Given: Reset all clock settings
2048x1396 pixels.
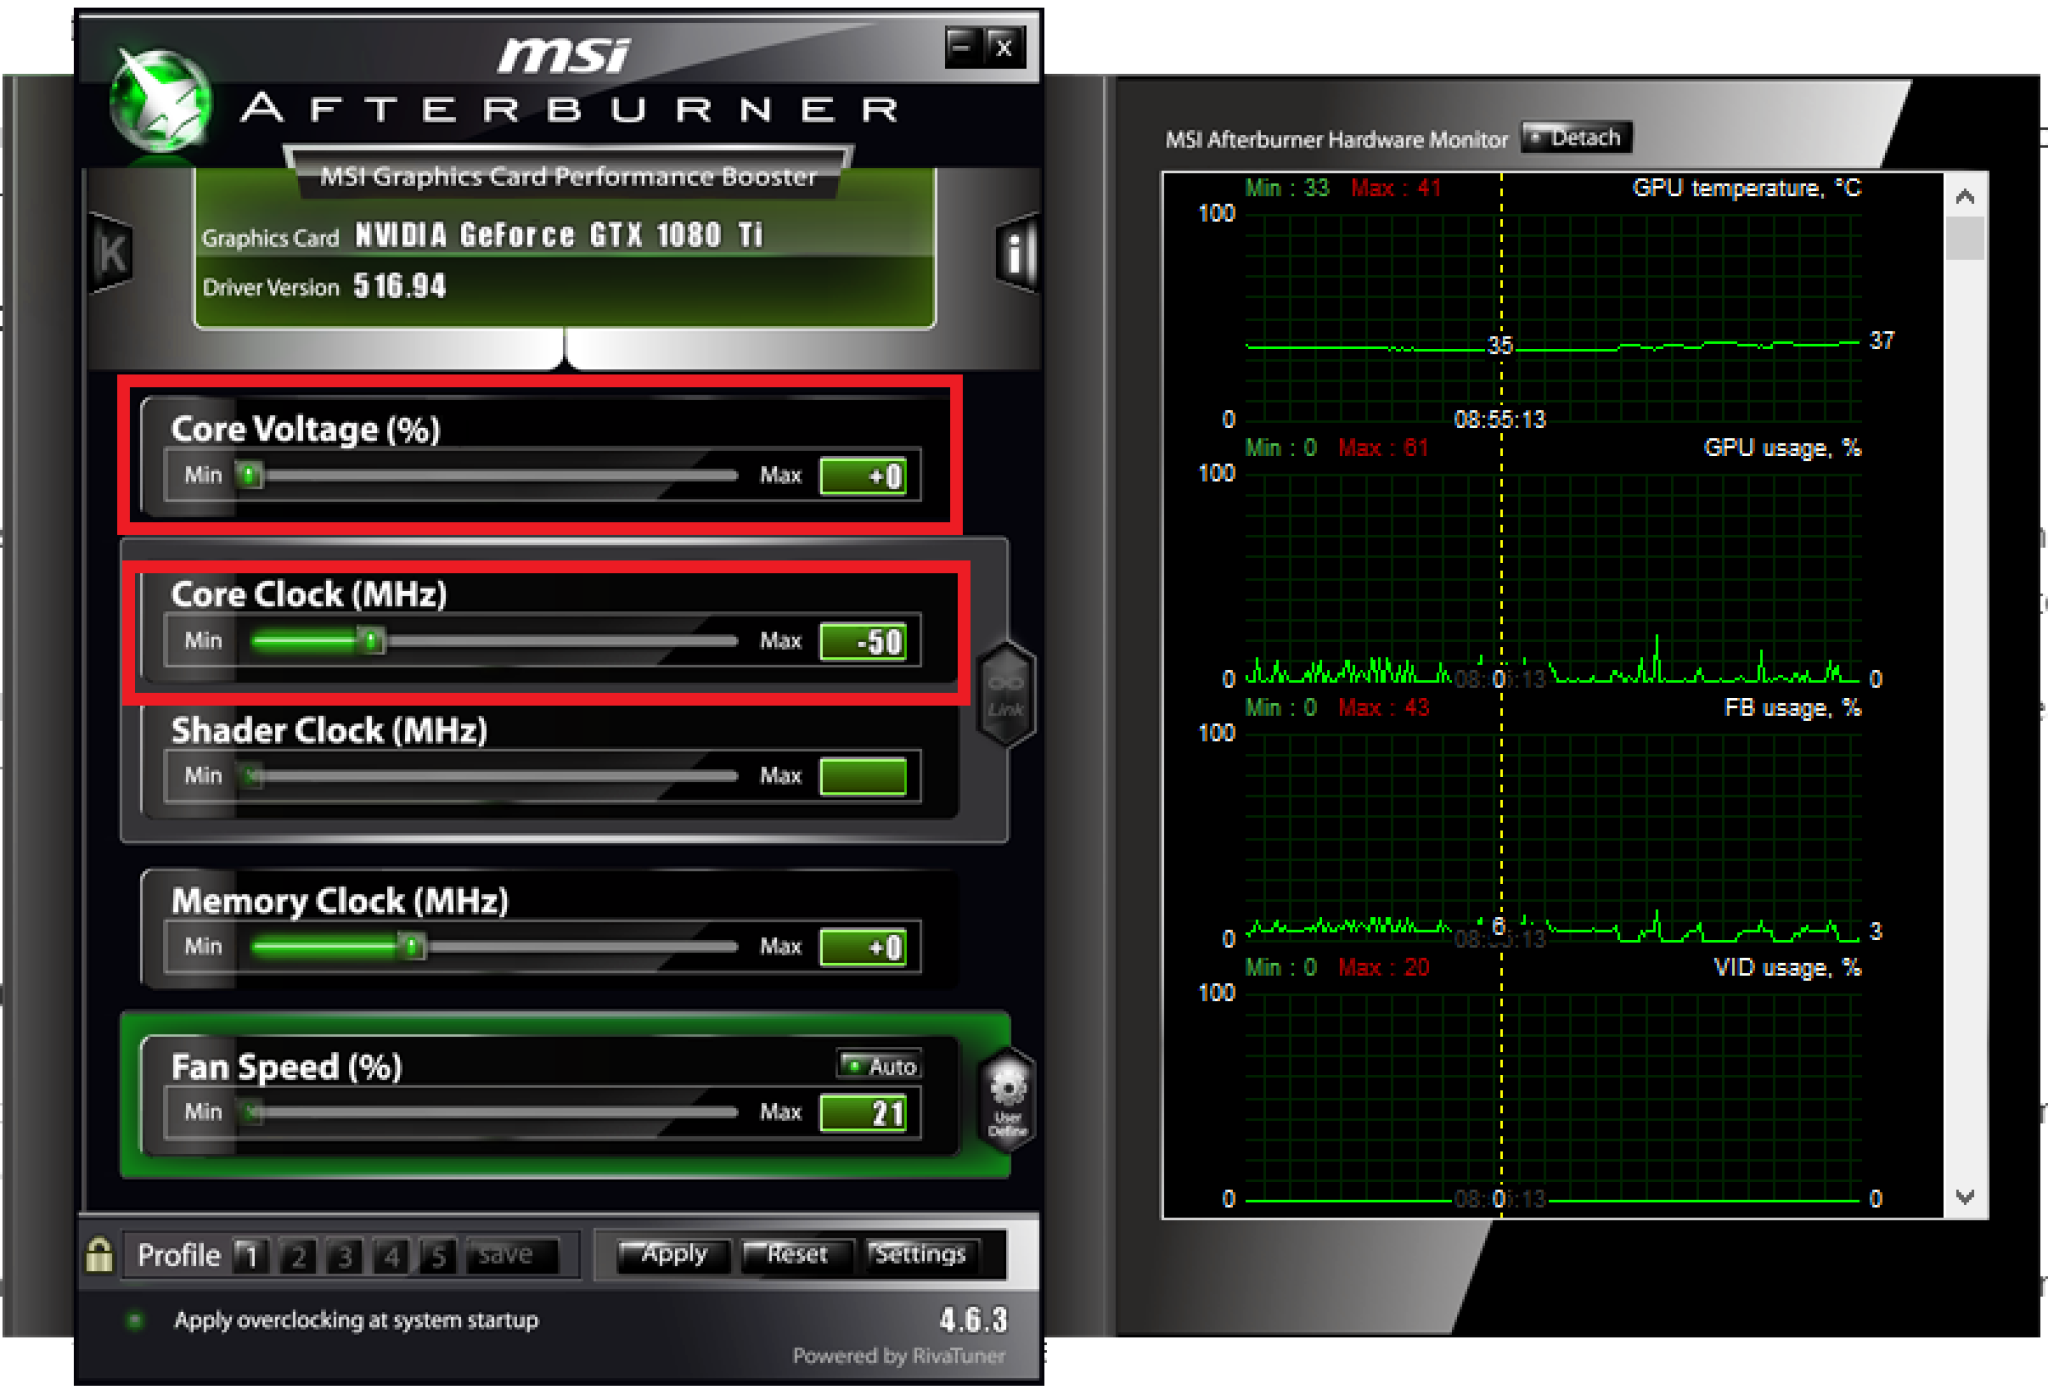Looking at the screenshot, I should pos(797,1254).
